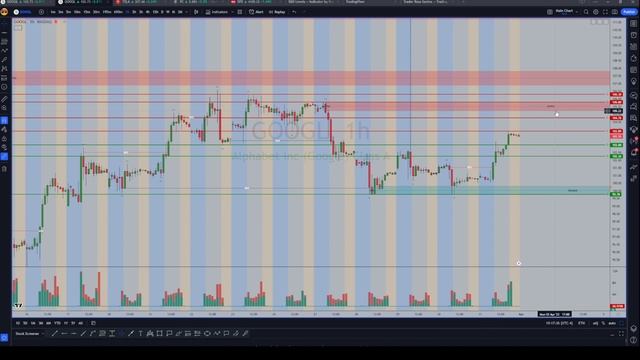The height and width of the screenshot is (360, 640).
Task: Select the 30m interval
Action: tap(96, 12)
